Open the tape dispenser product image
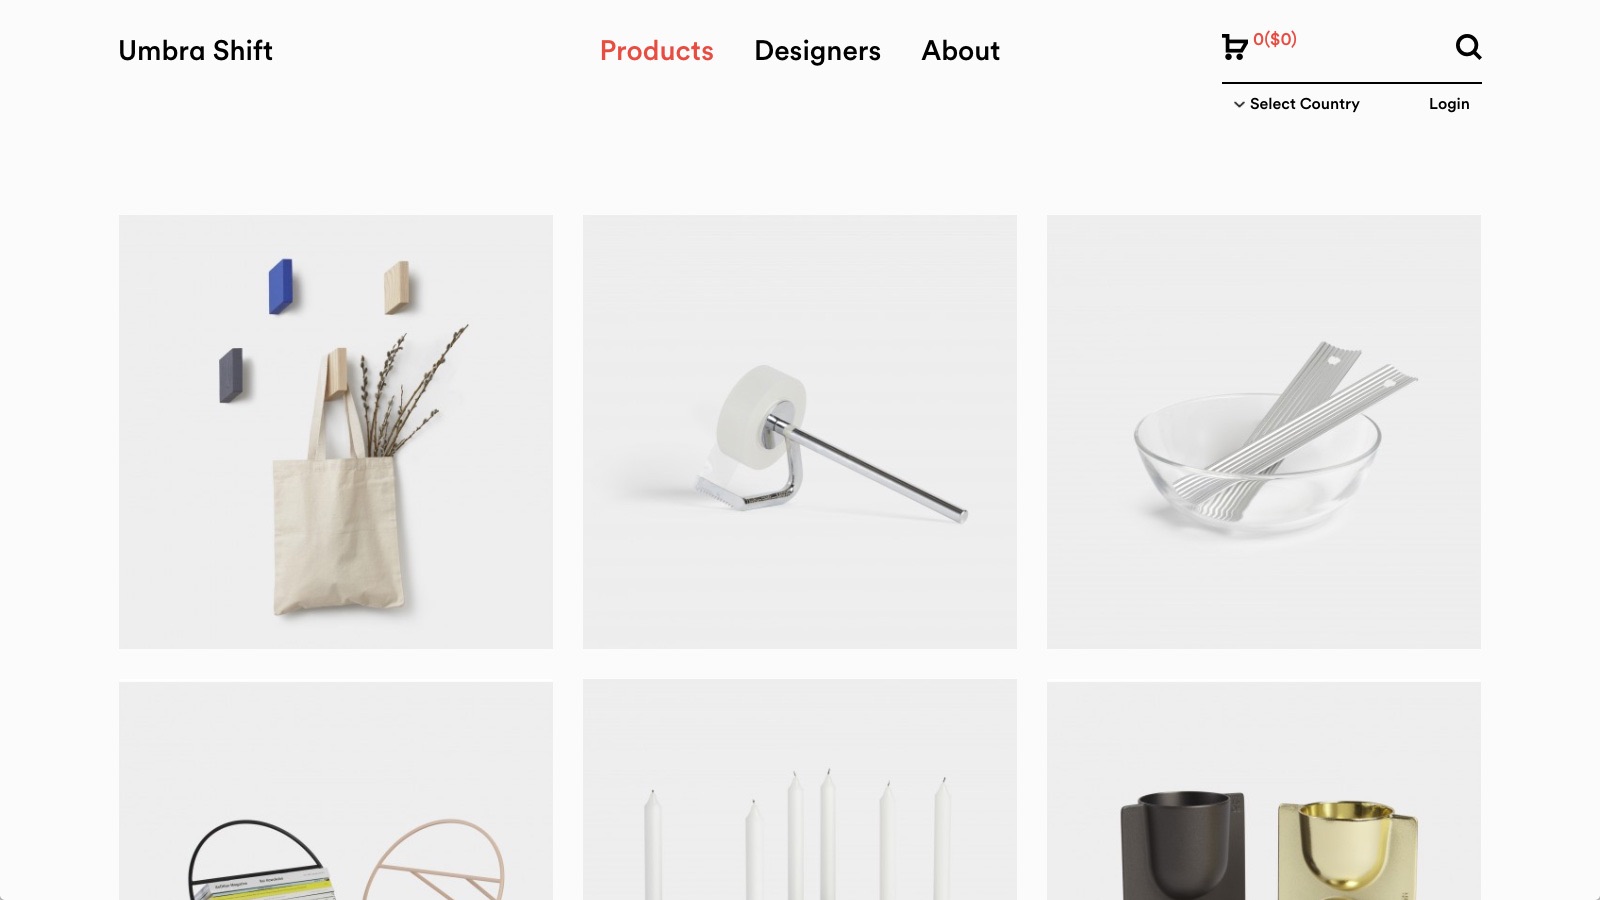The image size is (1600, 900). pyautogui.click(x=800, y=432)
